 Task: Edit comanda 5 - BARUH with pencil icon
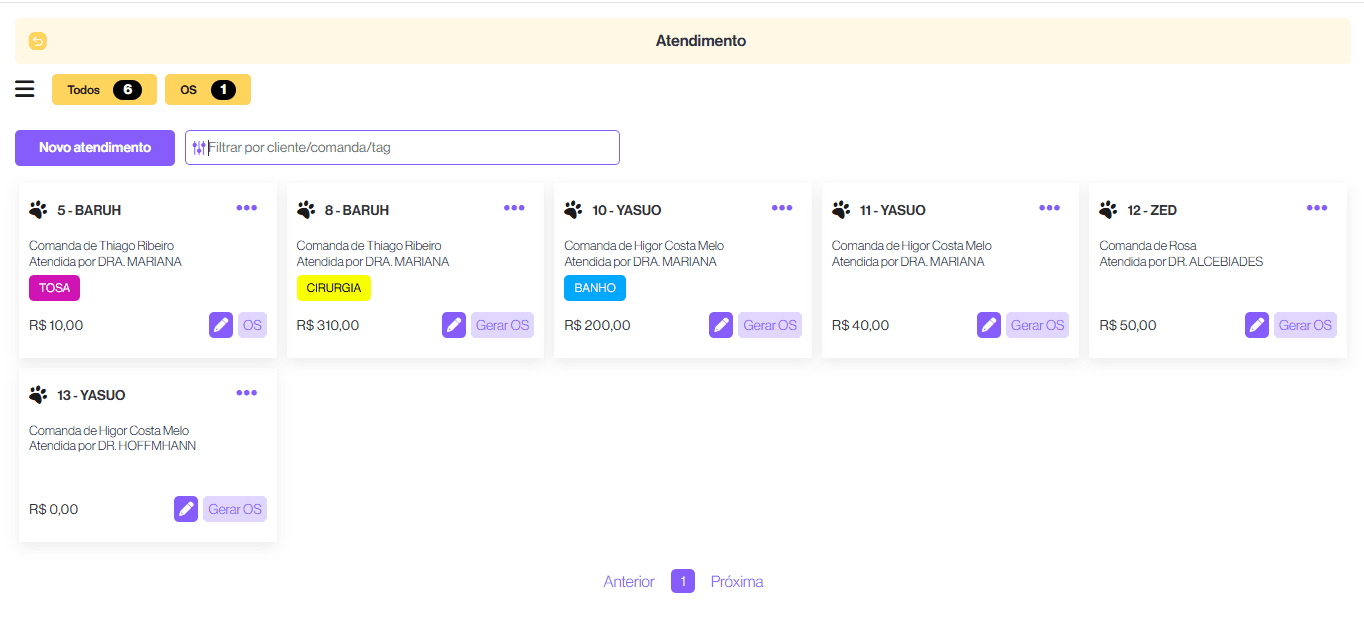221,325
